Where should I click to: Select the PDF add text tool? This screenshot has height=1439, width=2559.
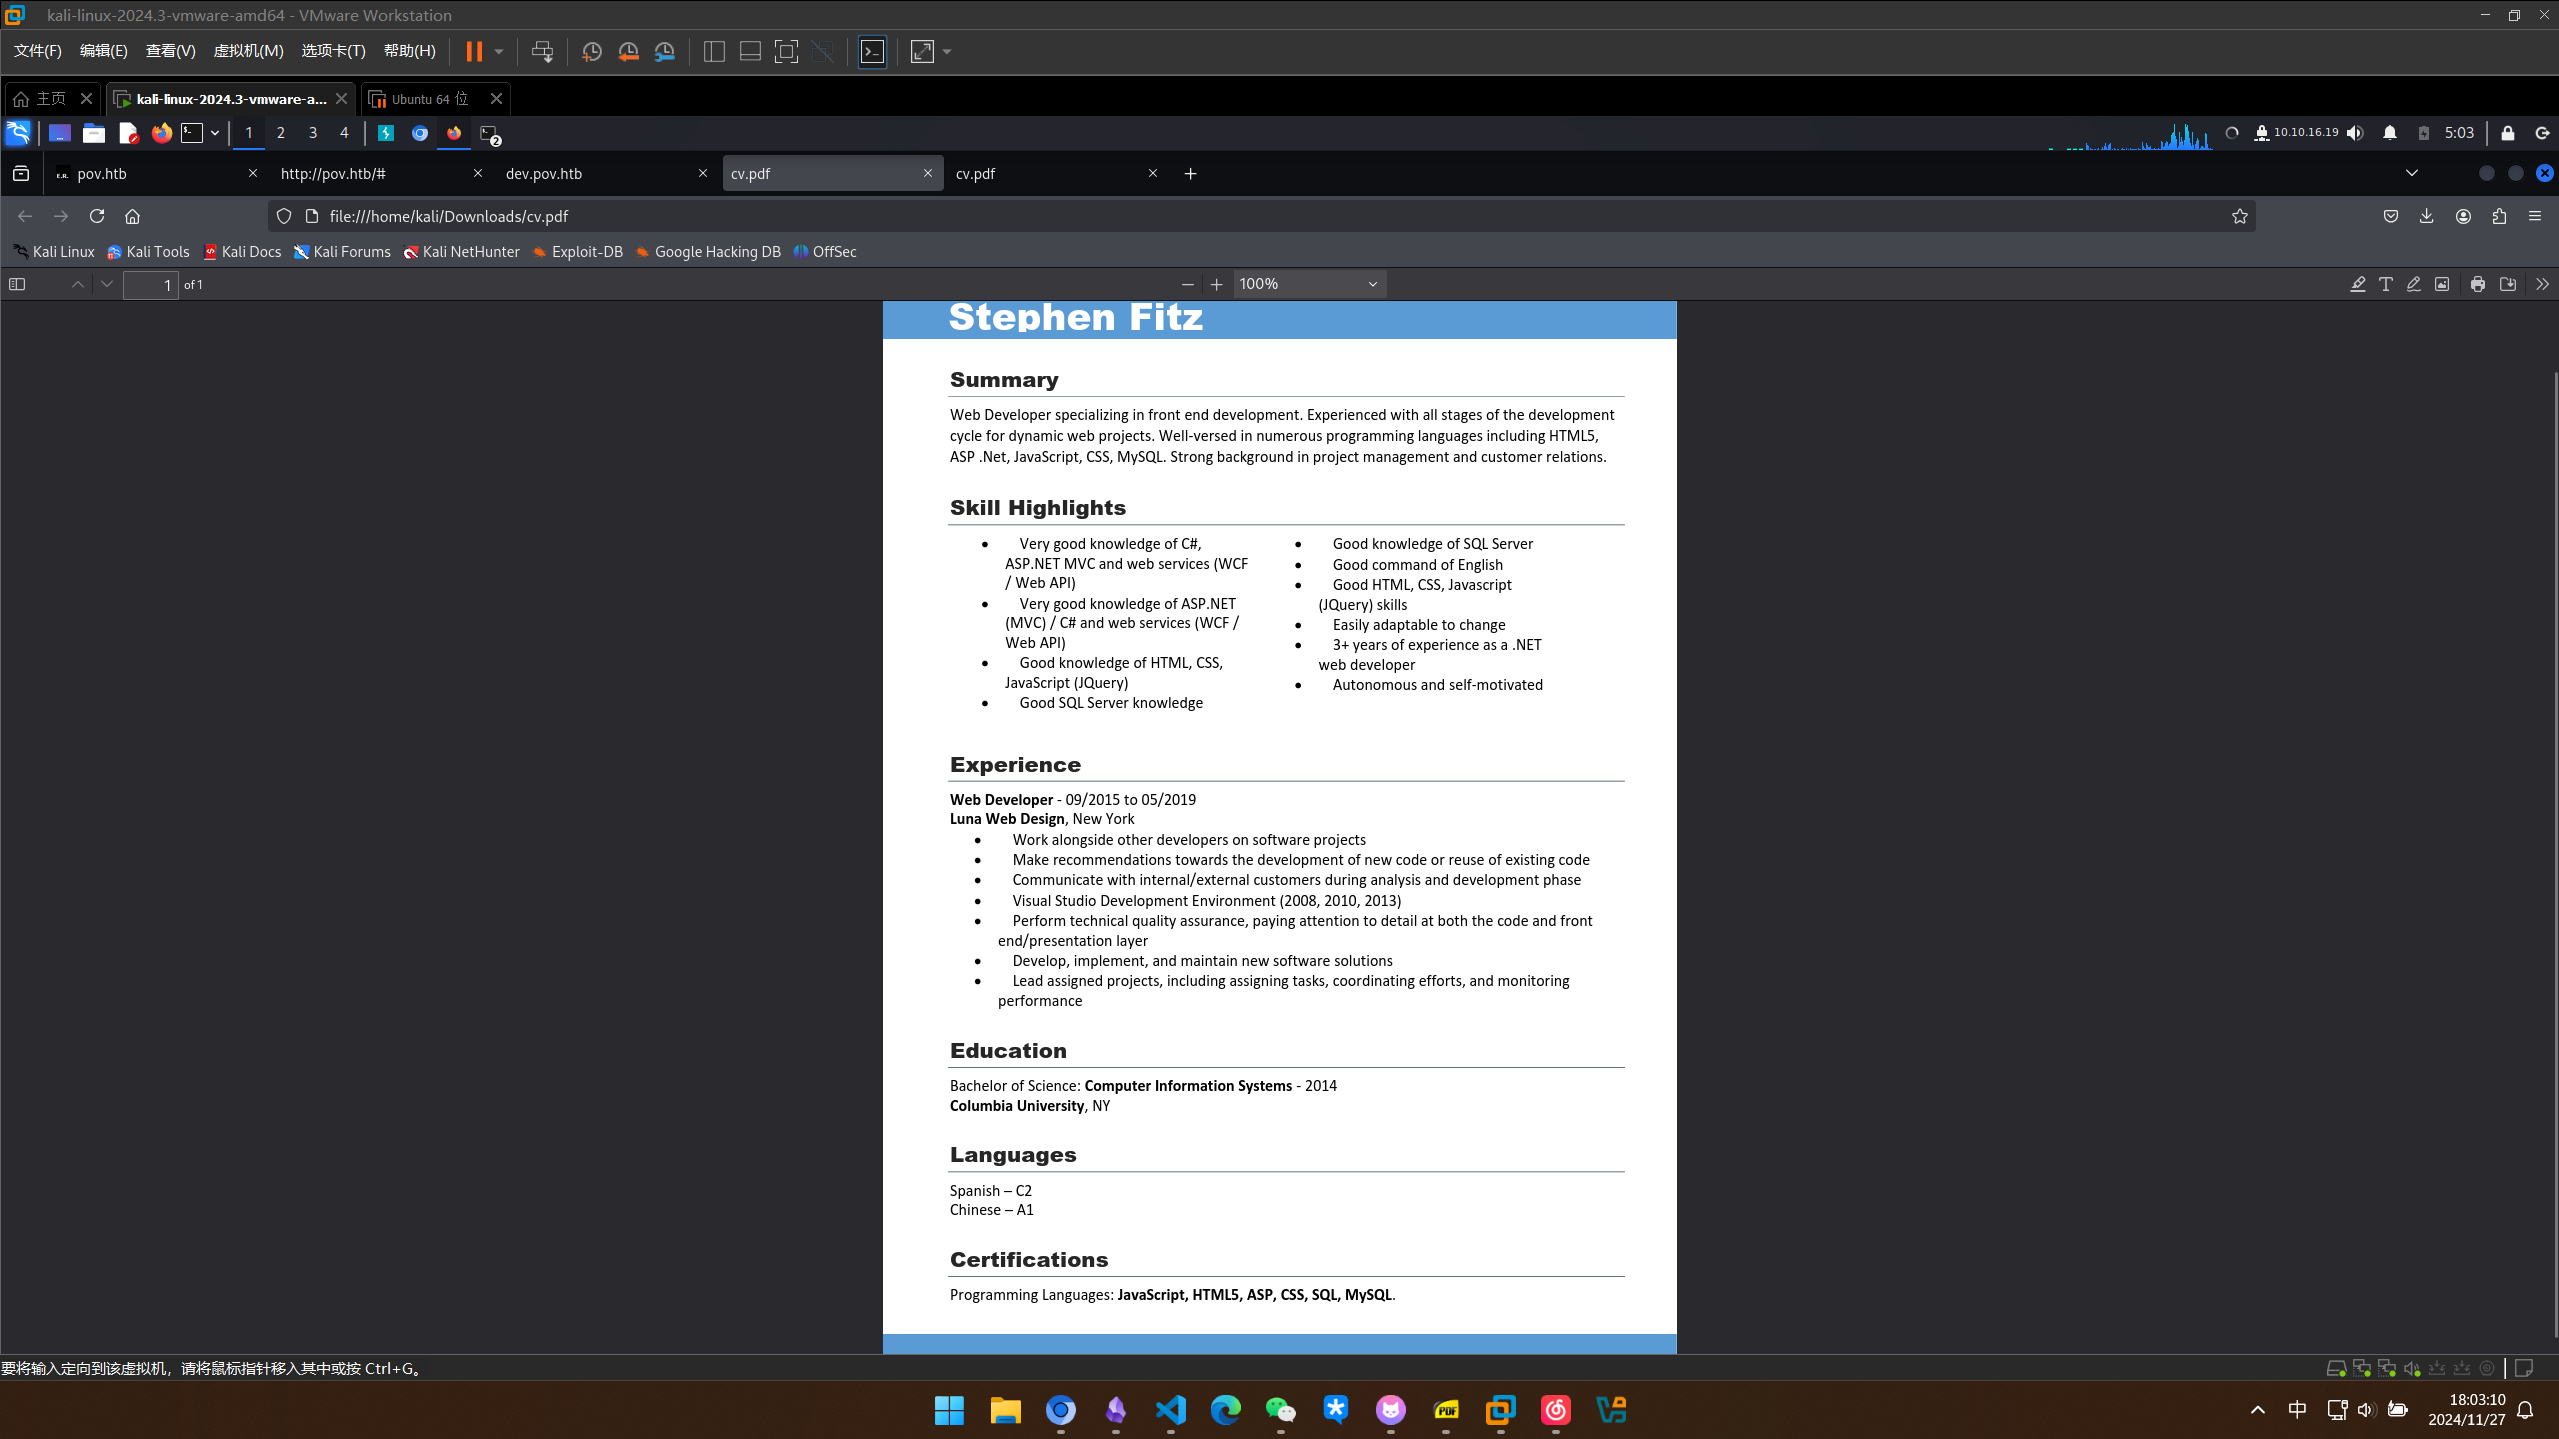click(x=2386, y=285)
